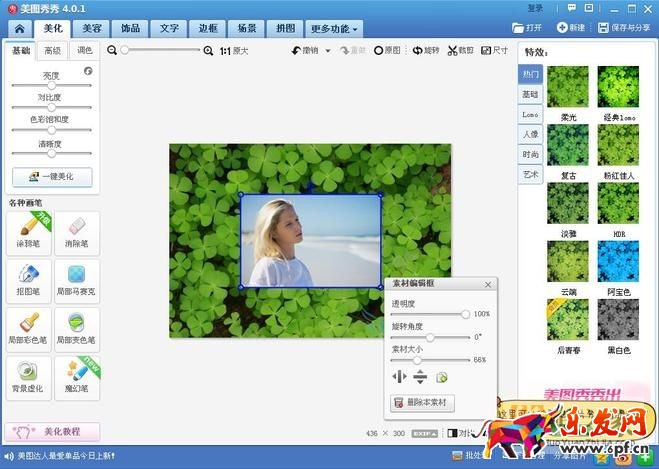Screen dimensions: 659x469
Task: Switch to the 美容 tab
Action: pyautogui.click(x=92, y=29)
